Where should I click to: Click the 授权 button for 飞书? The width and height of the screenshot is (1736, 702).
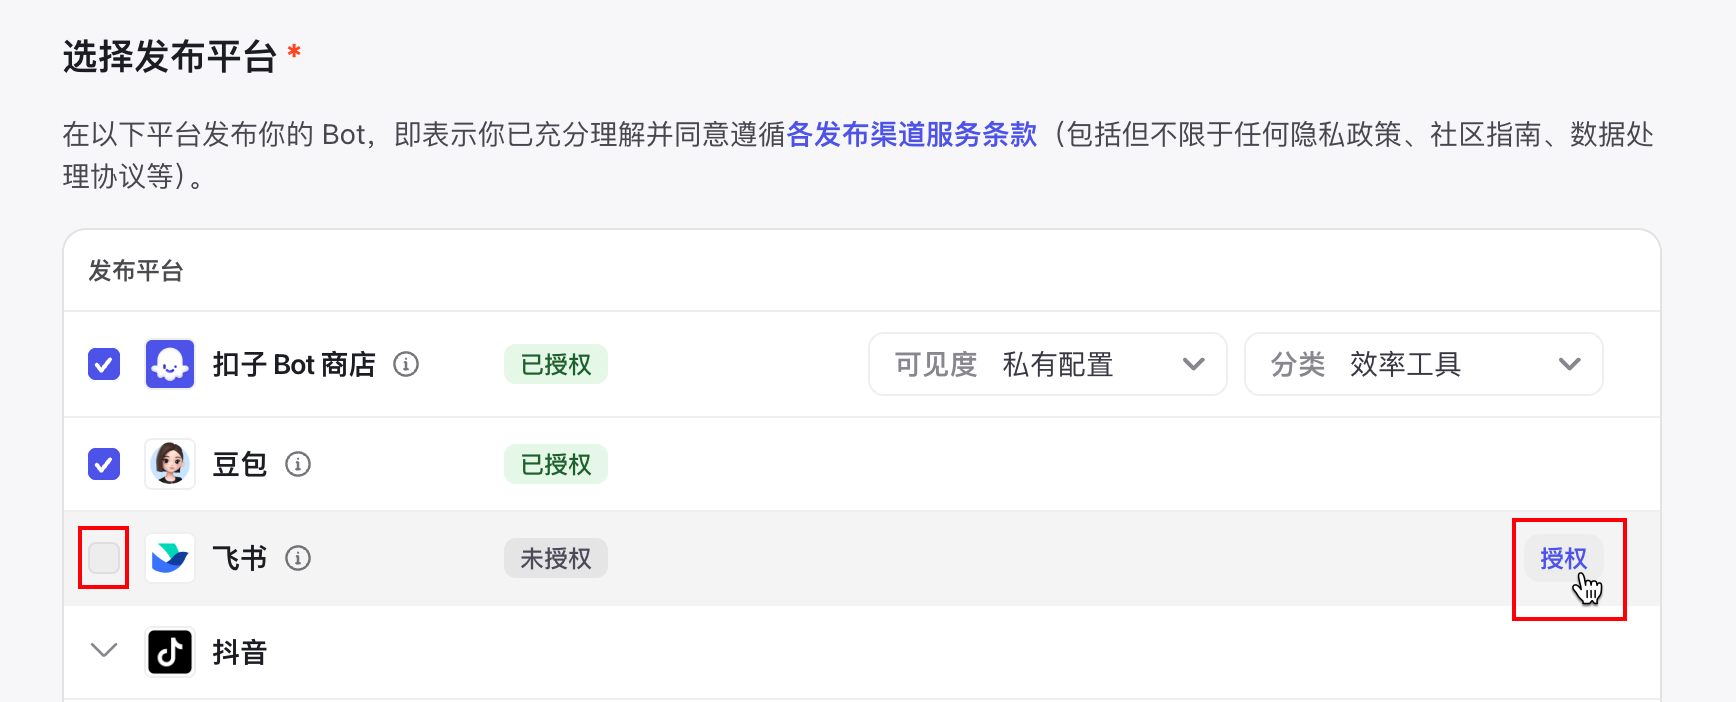point(1563,558)
